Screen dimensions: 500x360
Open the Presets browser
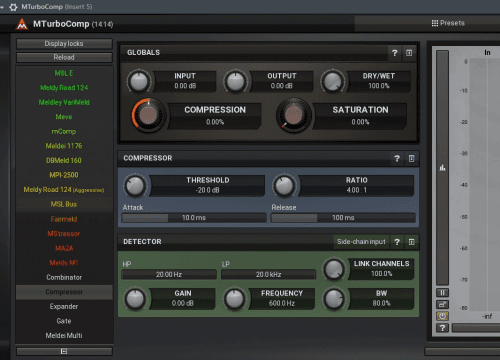coord(448,23)
